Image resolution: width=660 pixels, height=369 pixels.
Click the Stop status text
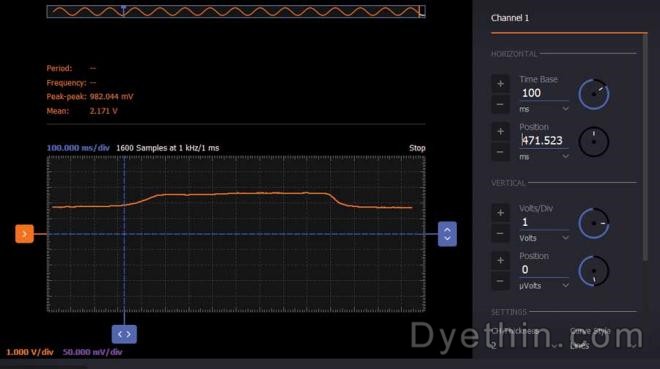pos(417,148)
